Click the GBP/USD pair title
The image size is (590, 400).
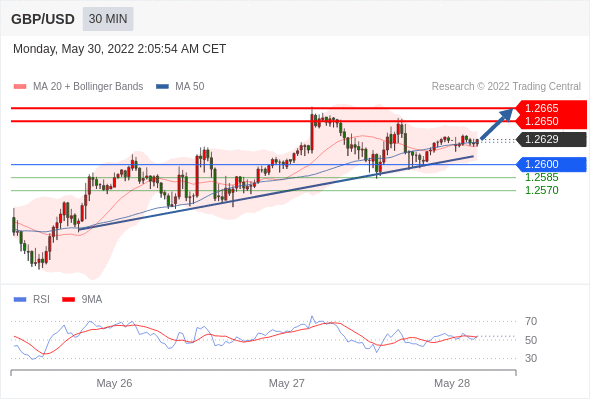pos(43,19)
